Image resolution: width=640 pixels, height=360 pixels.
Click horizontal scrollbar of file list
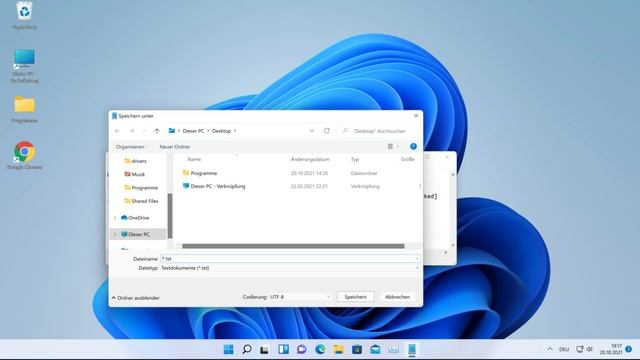pyautogui.click(x=293, y=246)
